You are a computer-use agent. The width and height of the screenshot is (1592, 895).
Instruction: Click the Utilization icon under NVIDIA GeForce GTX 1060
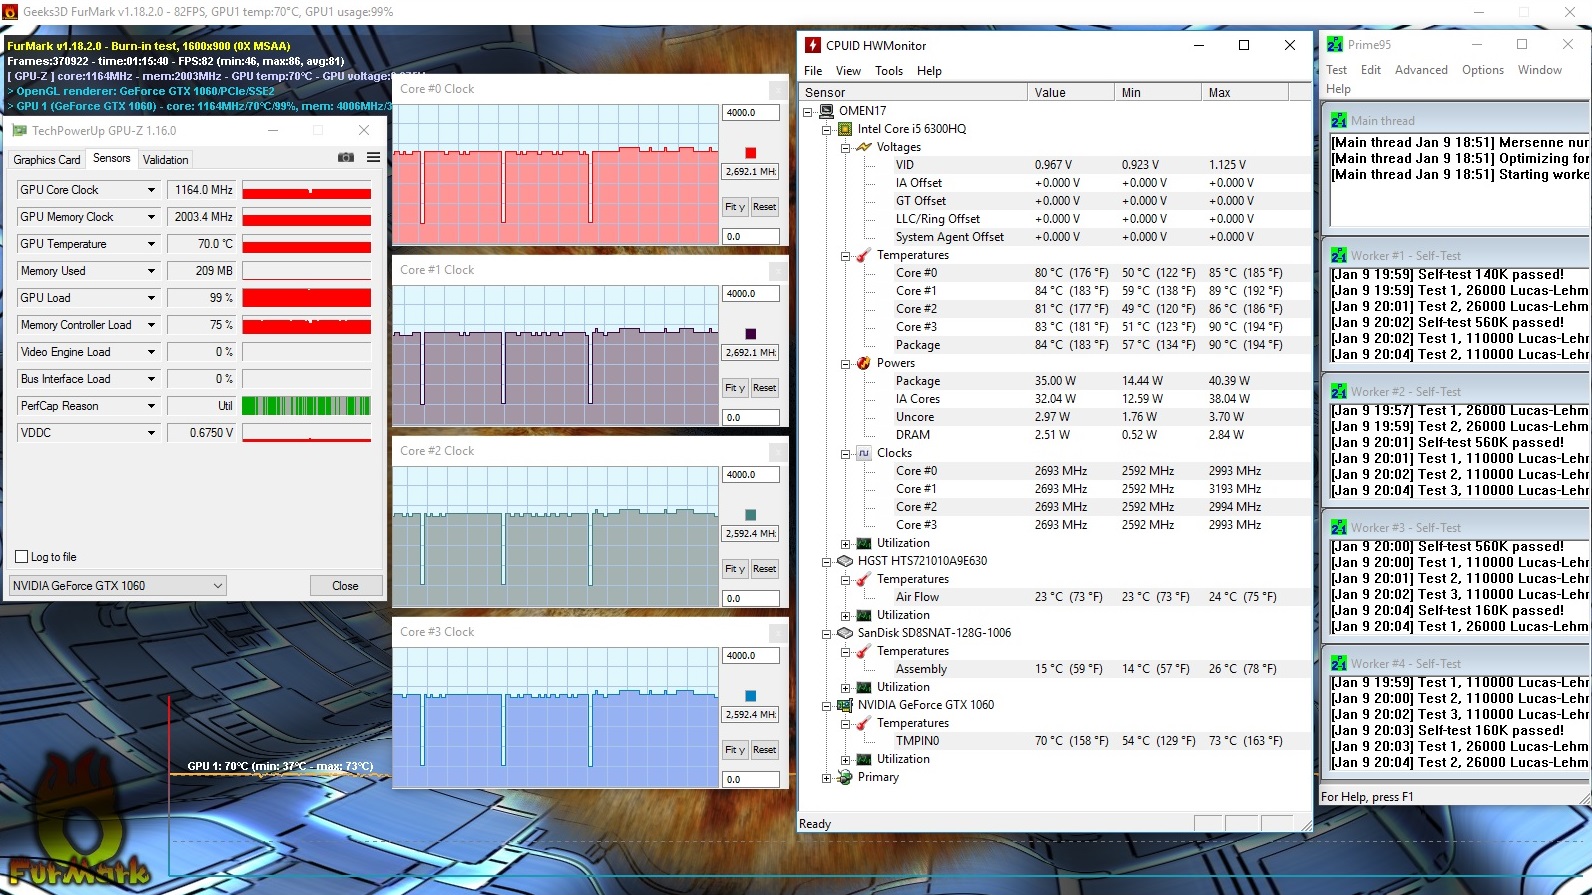(x=864, y=759)
